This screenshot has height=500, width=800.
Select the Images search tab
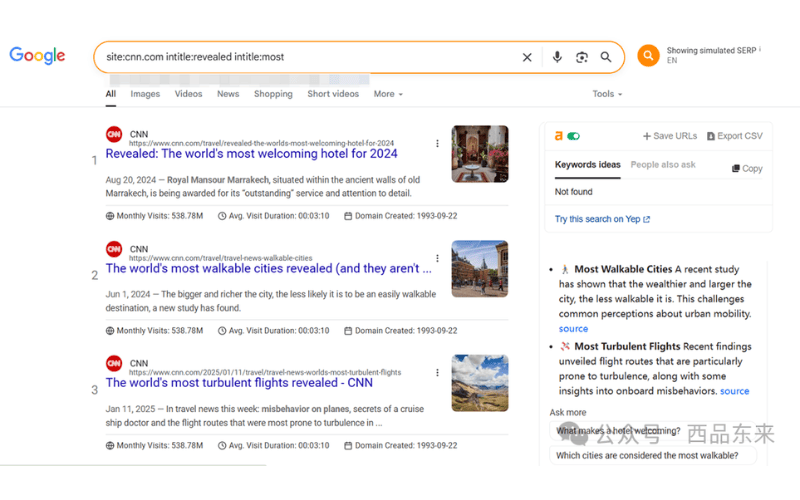click(145, 94)
